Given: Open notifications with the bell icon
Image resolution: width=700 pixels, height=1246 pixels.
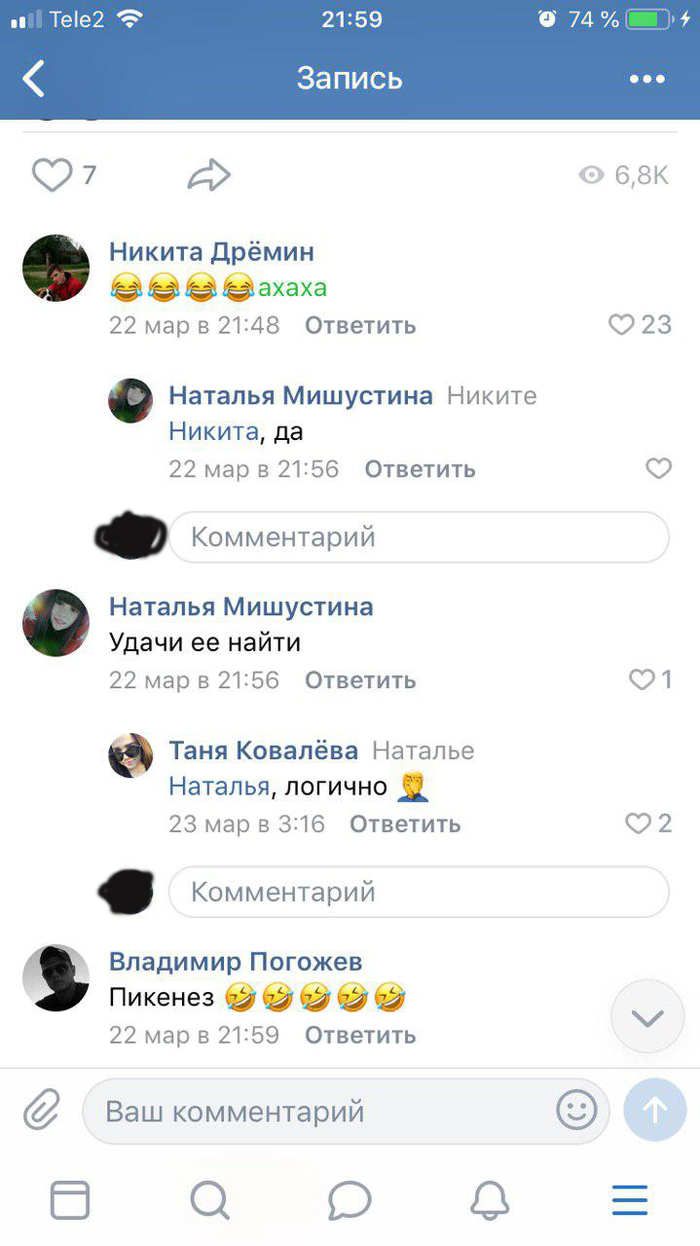Looking at the screenshot, I should [x=490, y=1199].
